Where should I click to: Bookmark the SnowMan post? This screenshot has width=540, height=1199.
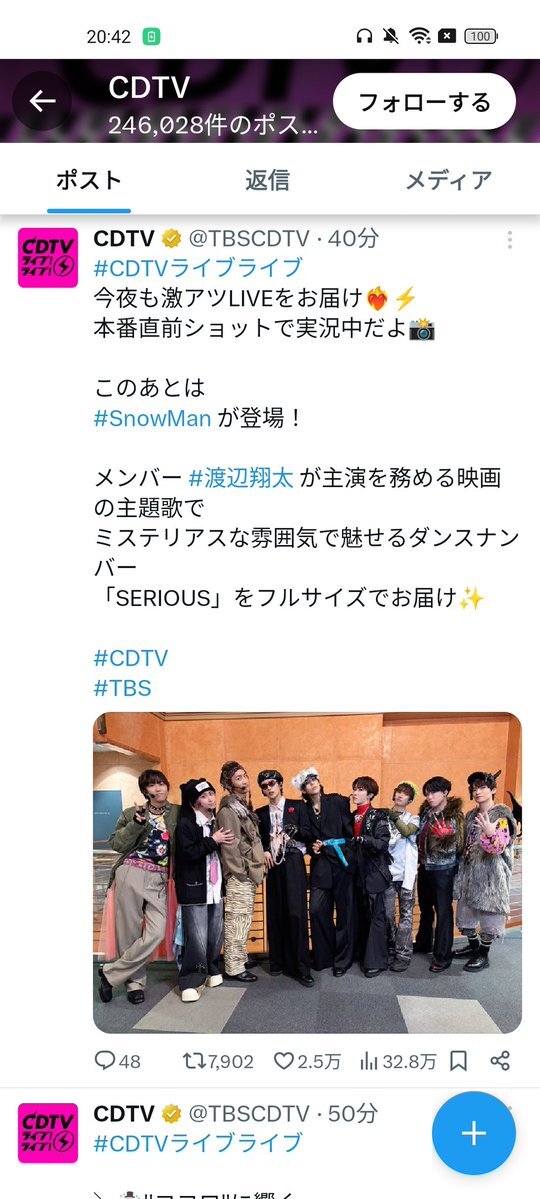[458, 1061]
